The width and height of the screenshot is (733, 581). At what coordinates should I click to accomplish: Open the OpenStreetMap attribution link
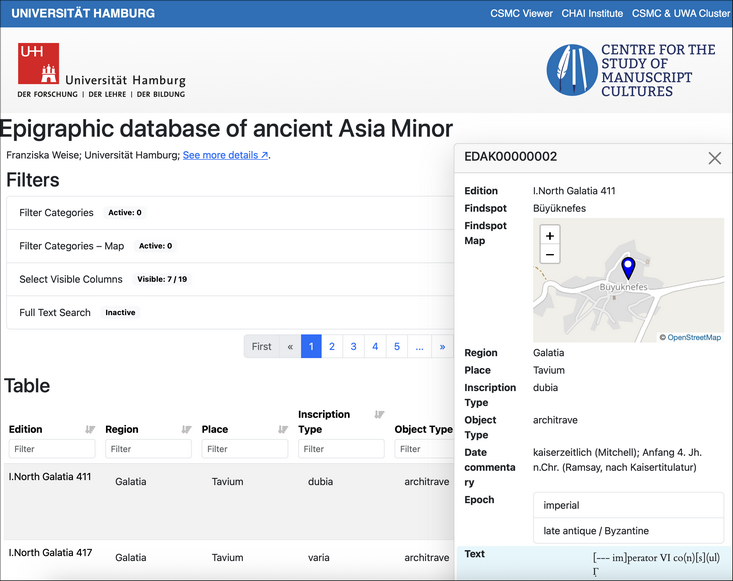point(693,337)
